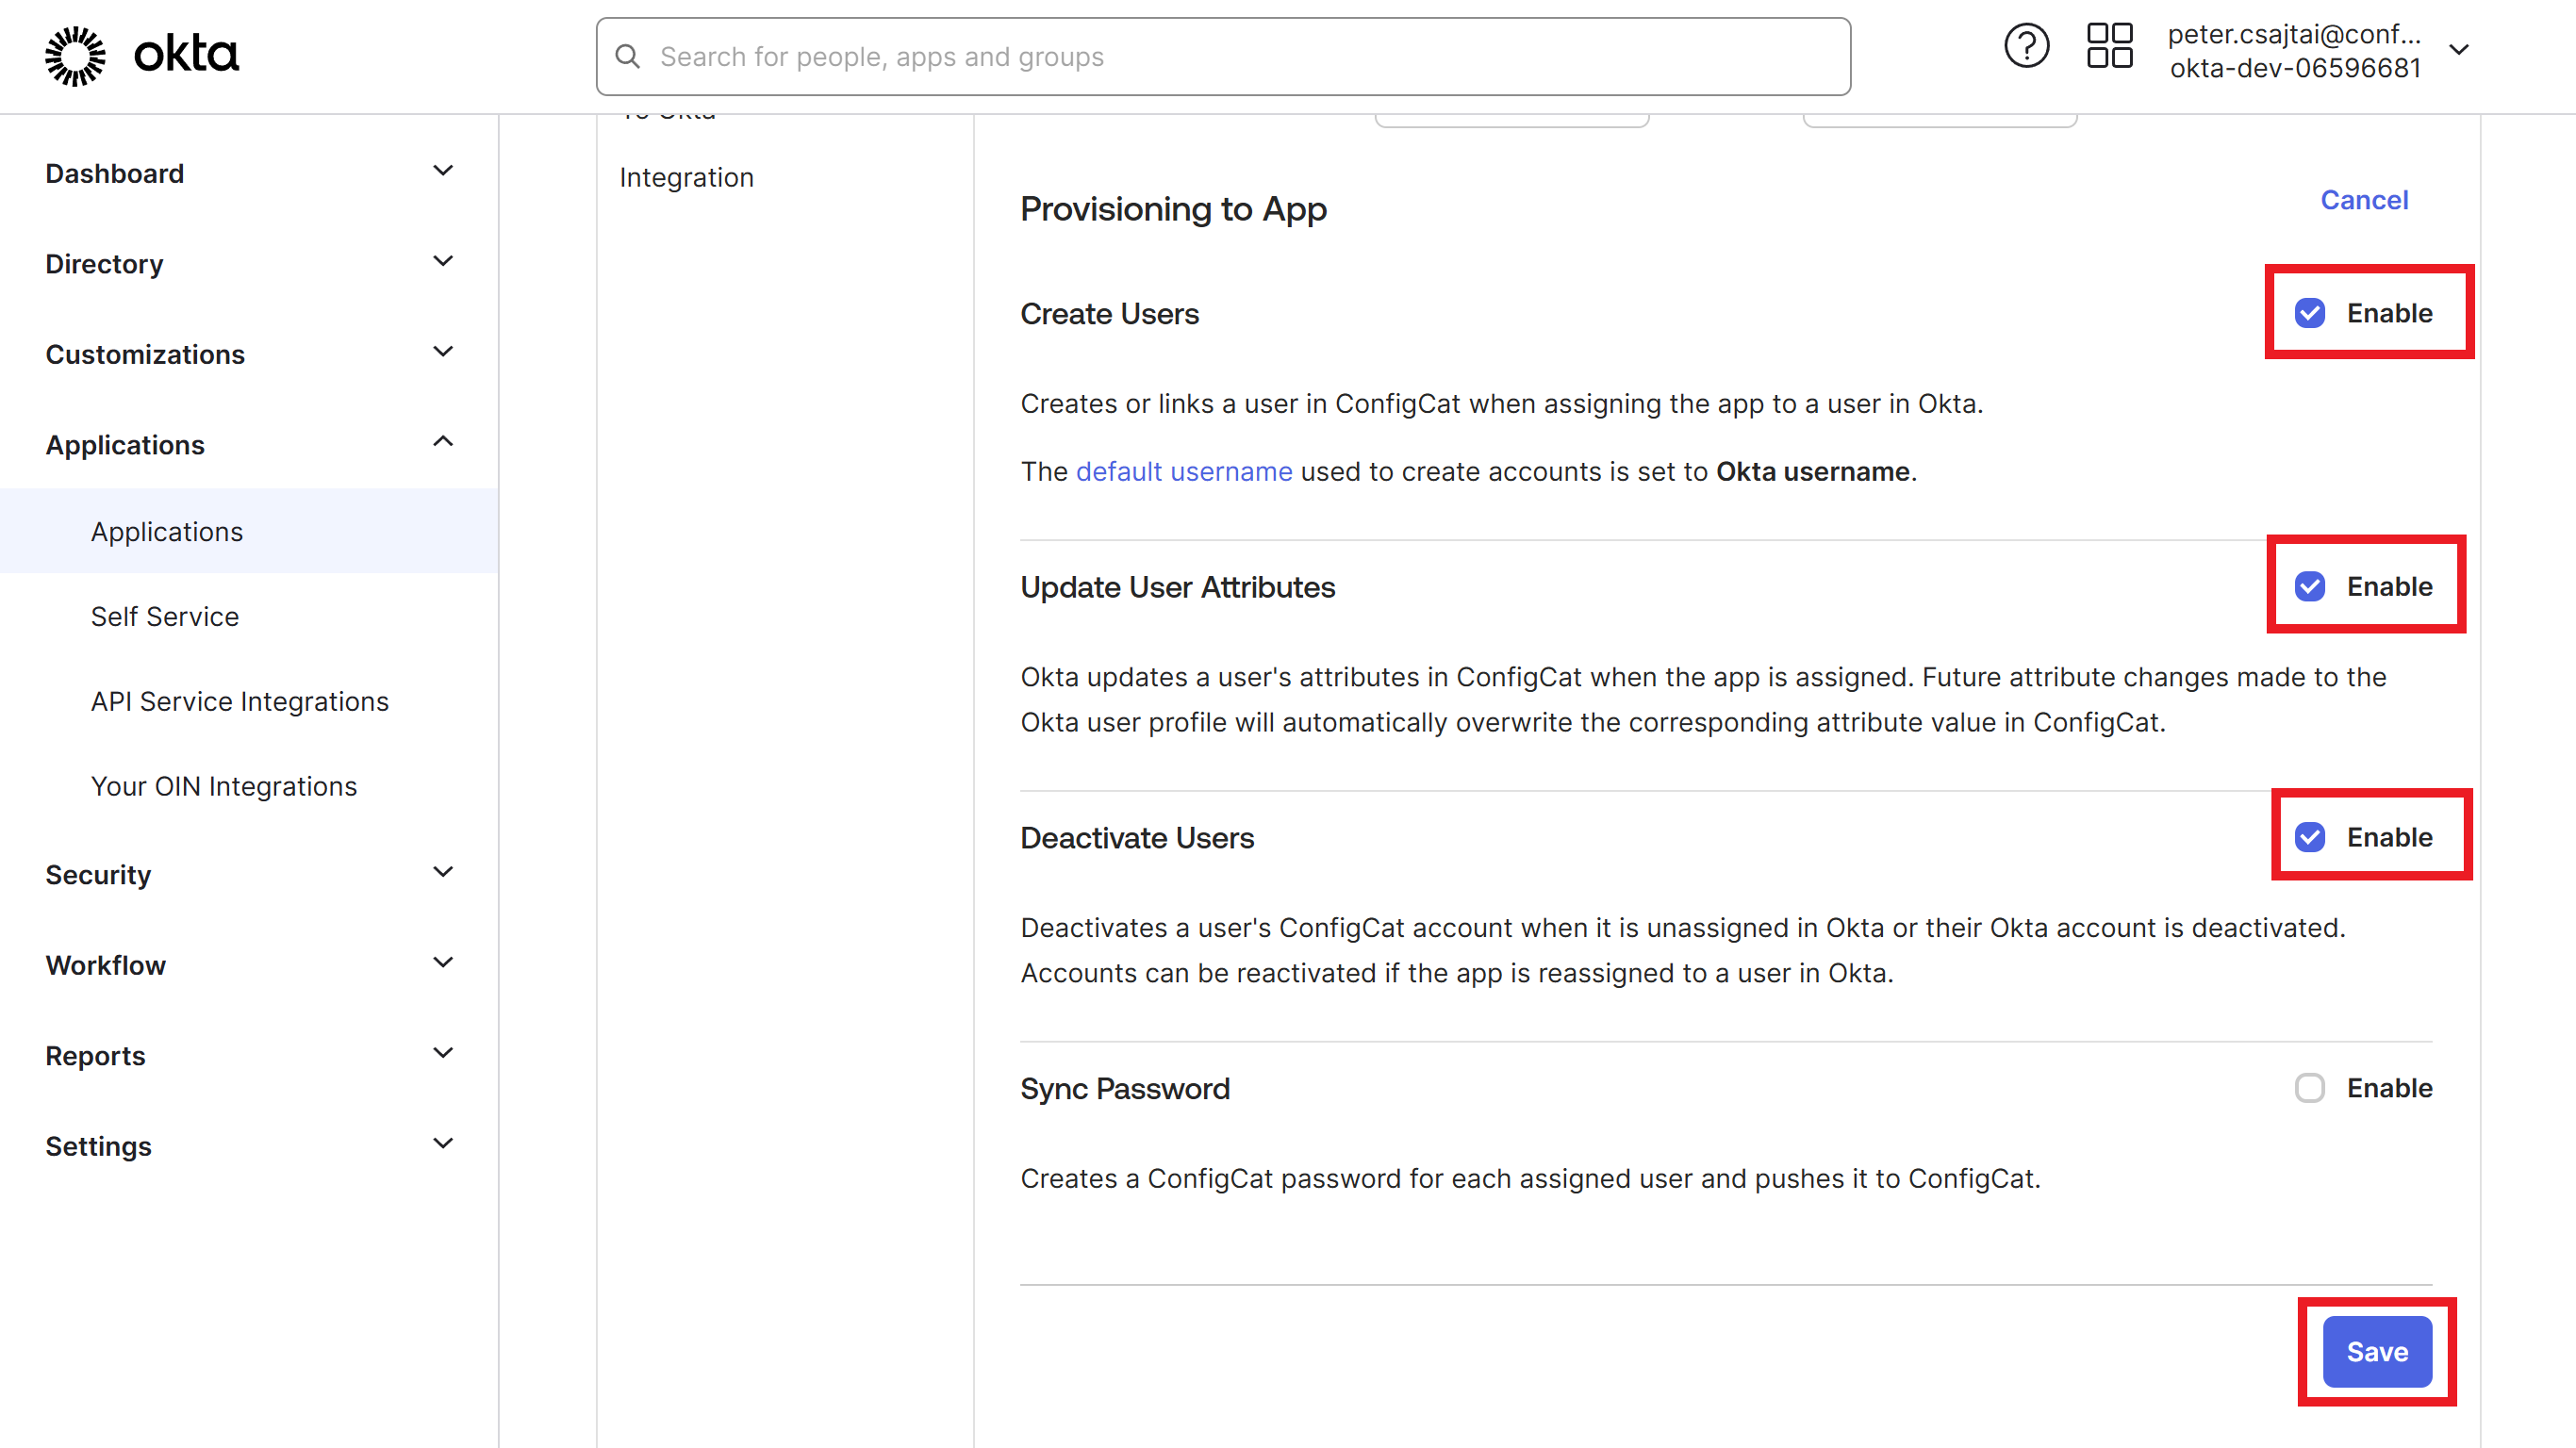
Task: Click the search magnifier icon
Action: (x=628, y=56)
